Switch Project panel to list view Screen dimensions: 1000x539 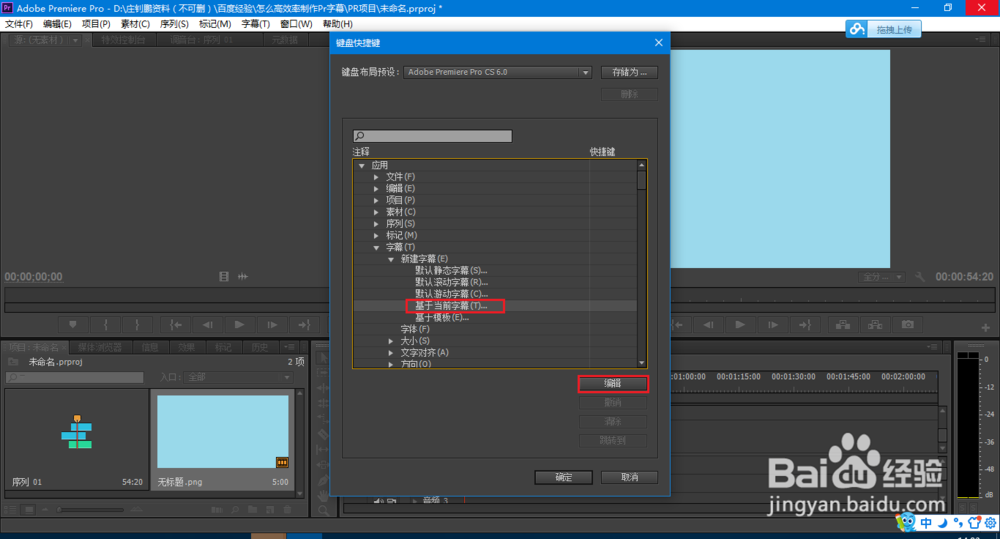(11, 510)
